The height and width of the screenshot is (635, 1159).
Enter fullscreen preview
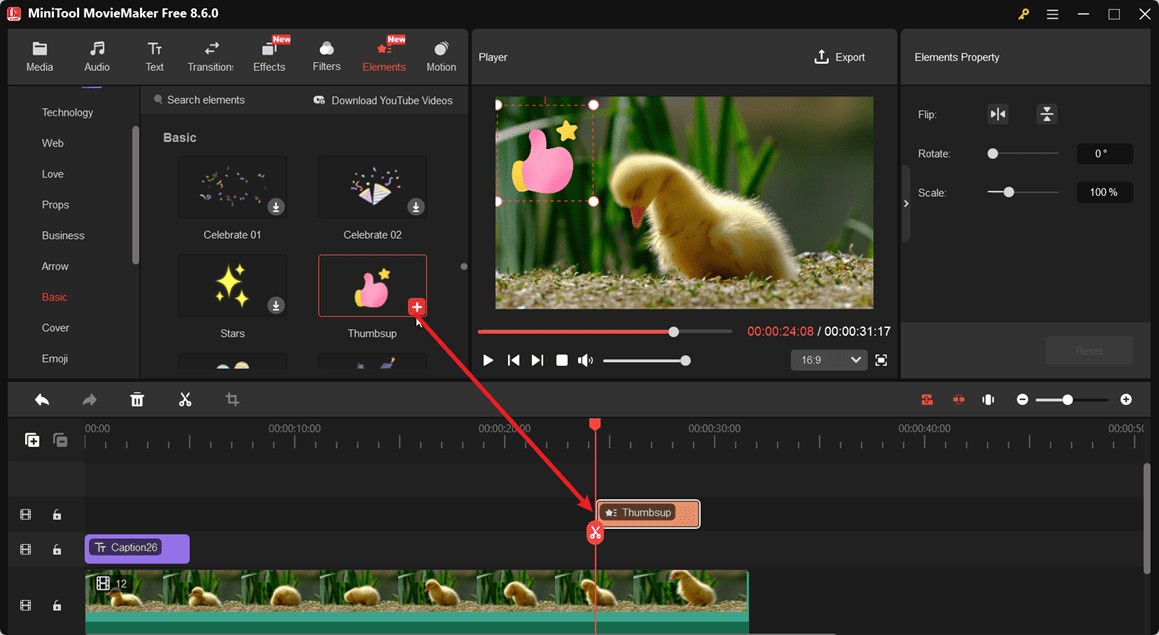point(881,360)
